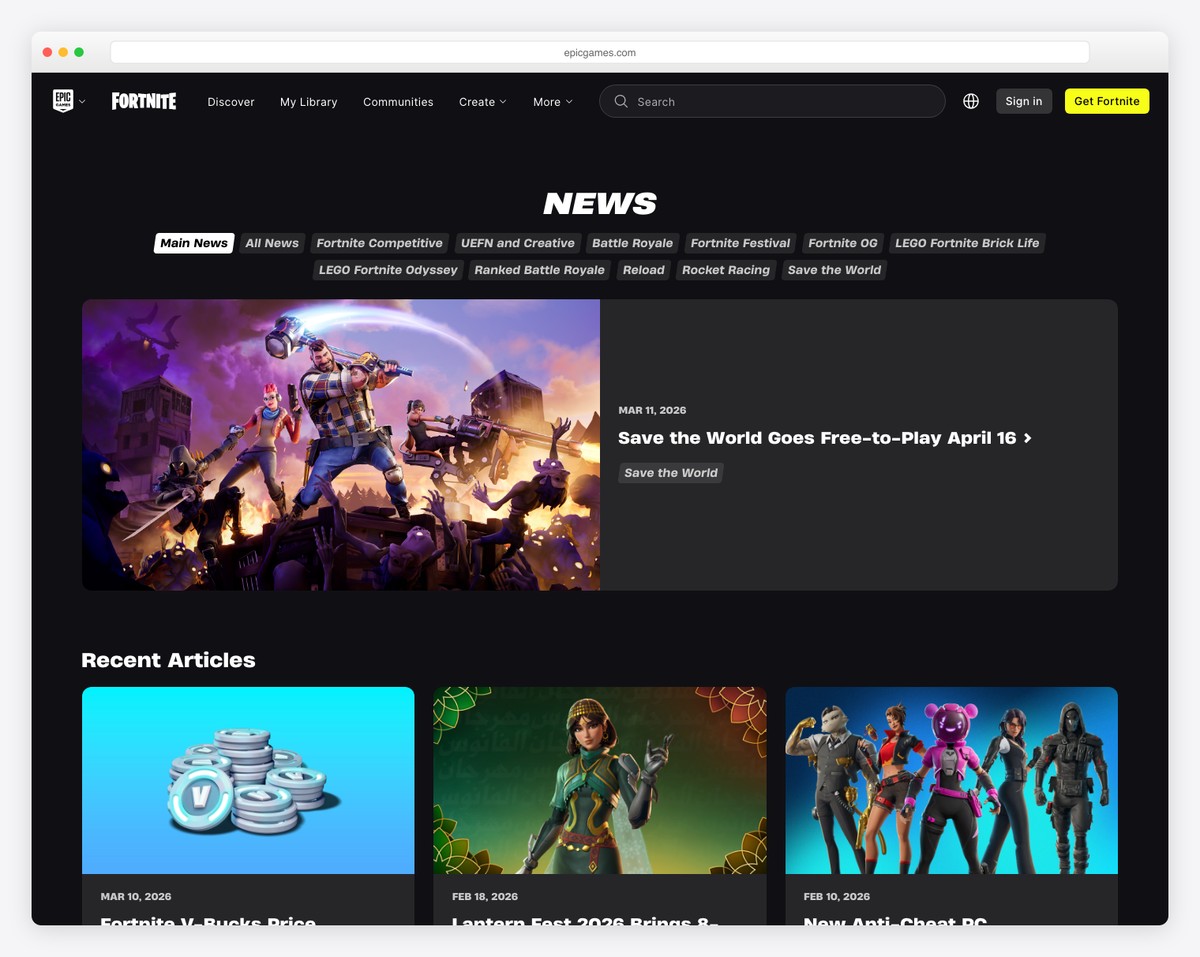Open the Anti-Cheat article thumbnail
This screenshot has width=1200, height=957.
(x=951, y=780)
